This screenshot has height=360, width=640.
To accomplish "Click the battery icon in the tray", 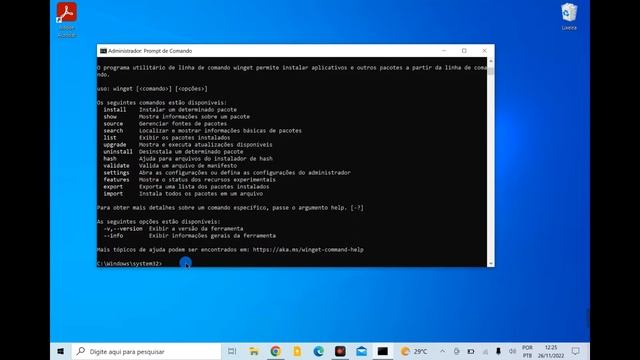I will tap(471, 351).
